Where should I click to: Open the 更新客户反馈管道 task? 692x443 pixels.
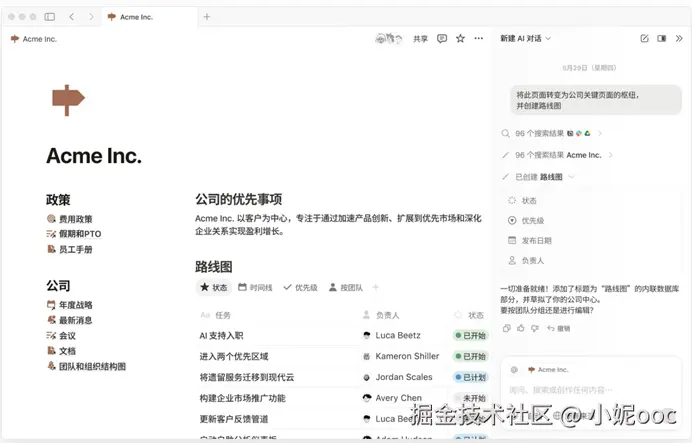(234, 419)
